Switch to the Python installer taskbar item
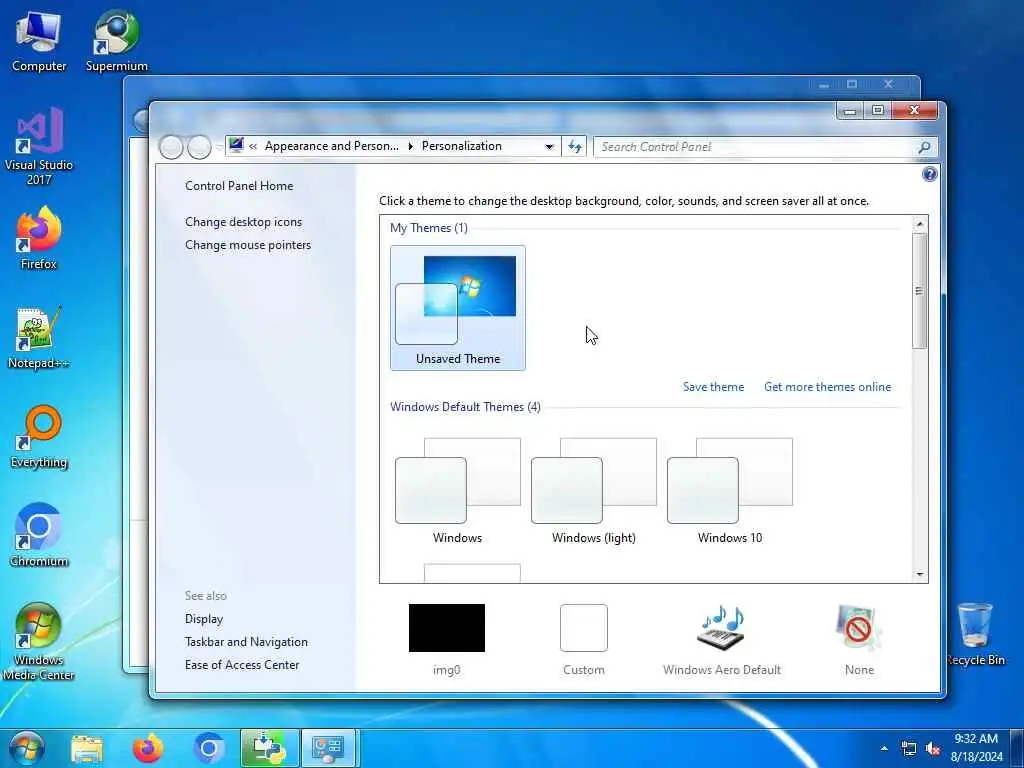 (x=270, y=748)
